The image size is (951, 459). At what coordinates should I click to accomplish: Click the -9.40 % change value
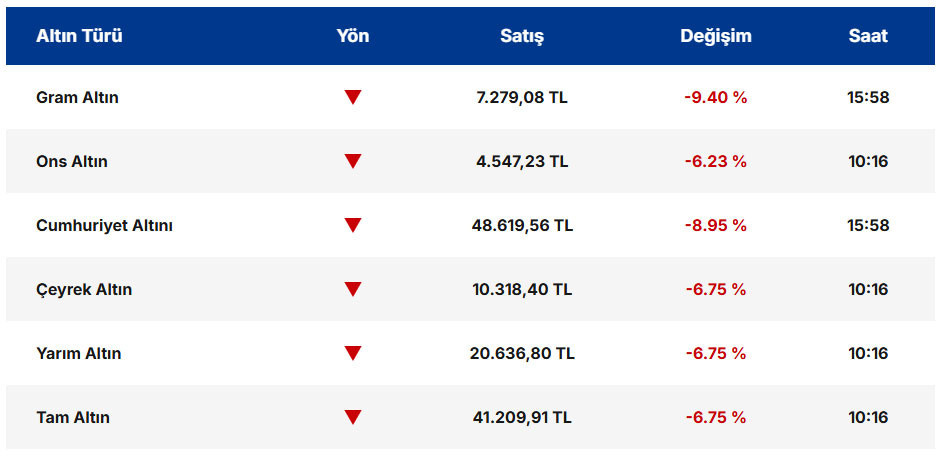coord(715,98)
